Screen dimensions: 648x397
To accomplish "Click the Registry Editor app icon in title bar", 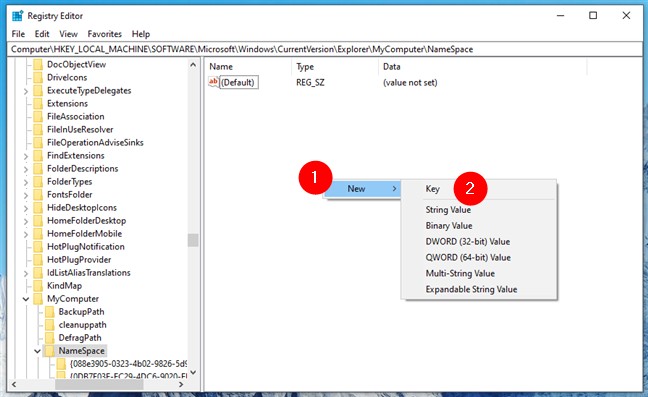I will pyautogui.click(x=17, y=16).
